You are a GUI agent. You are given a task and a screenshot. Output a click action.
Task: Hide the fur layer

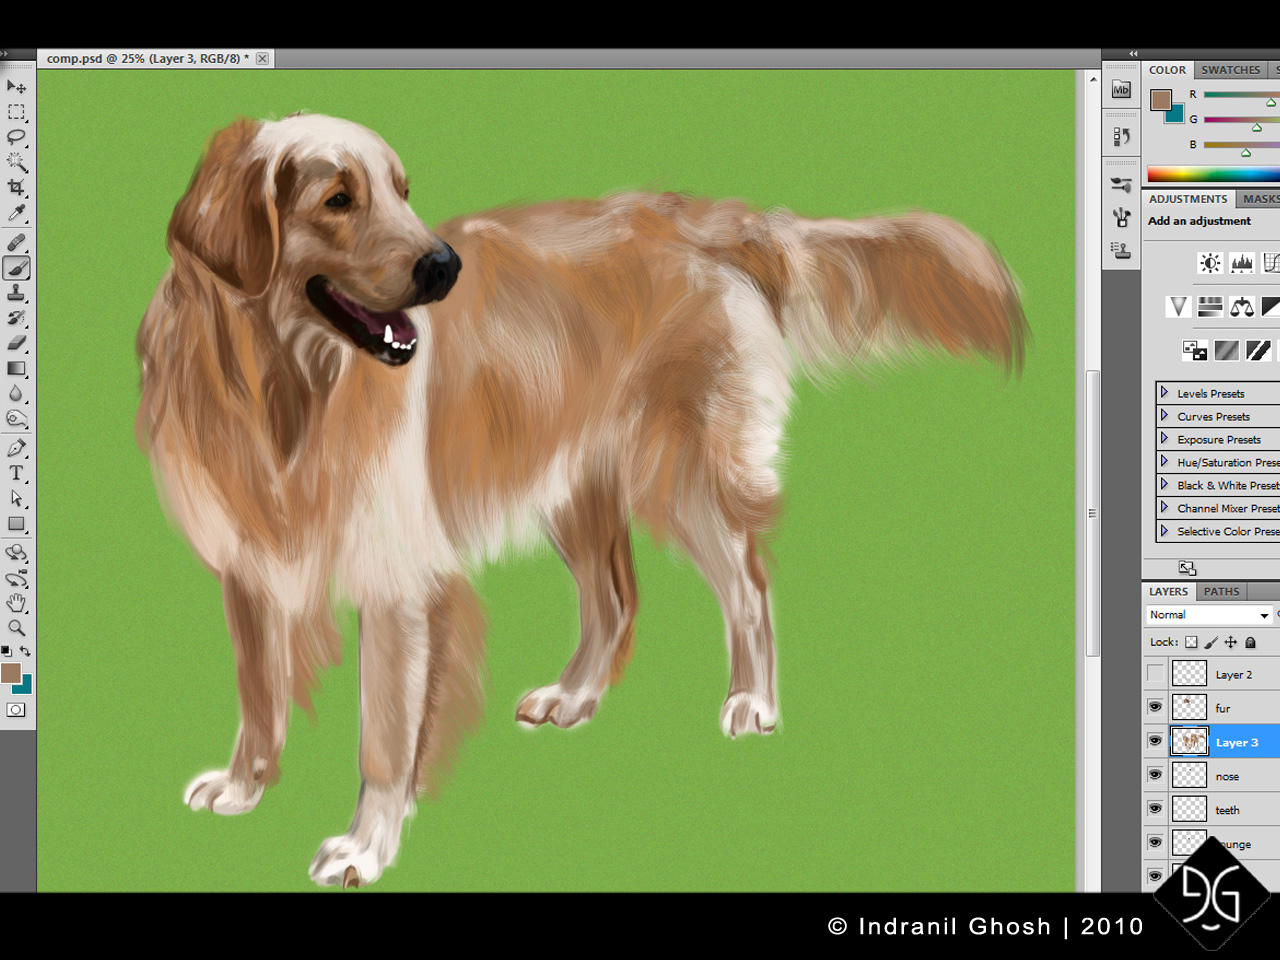(x=1155, y=707)
